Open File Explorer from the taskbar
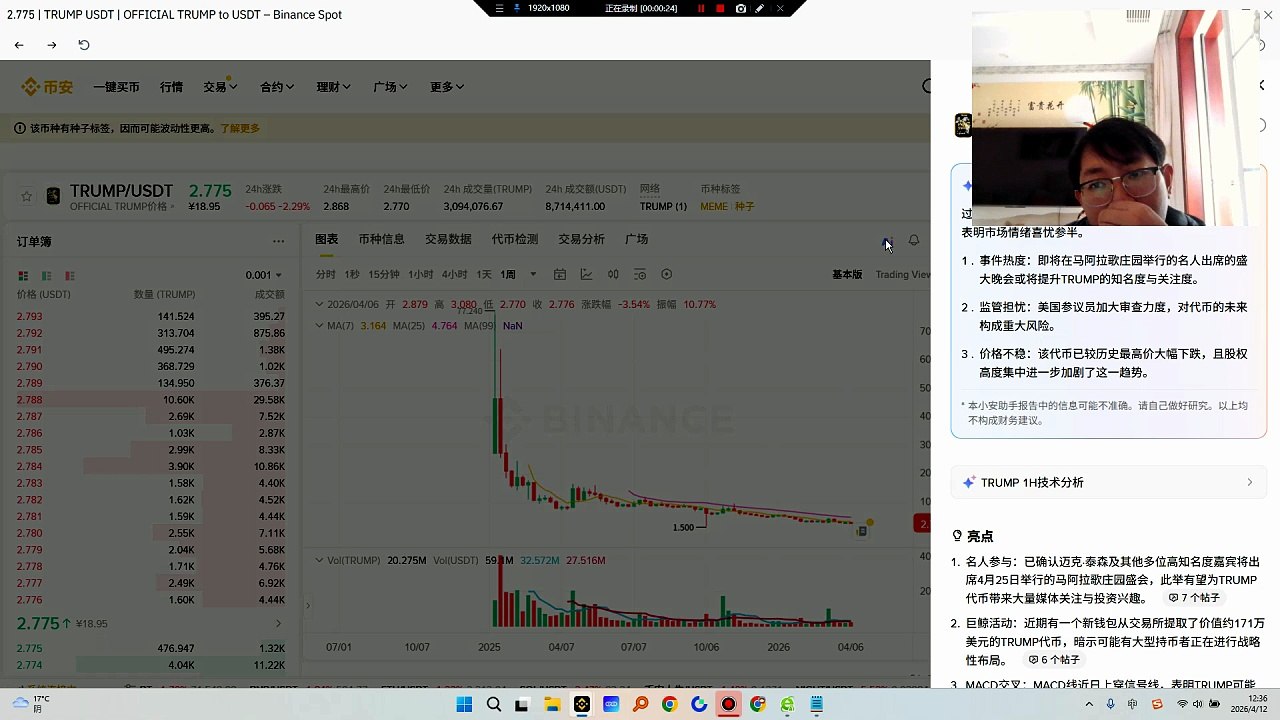Screen dimensions: 1280x720 (552, 704)
